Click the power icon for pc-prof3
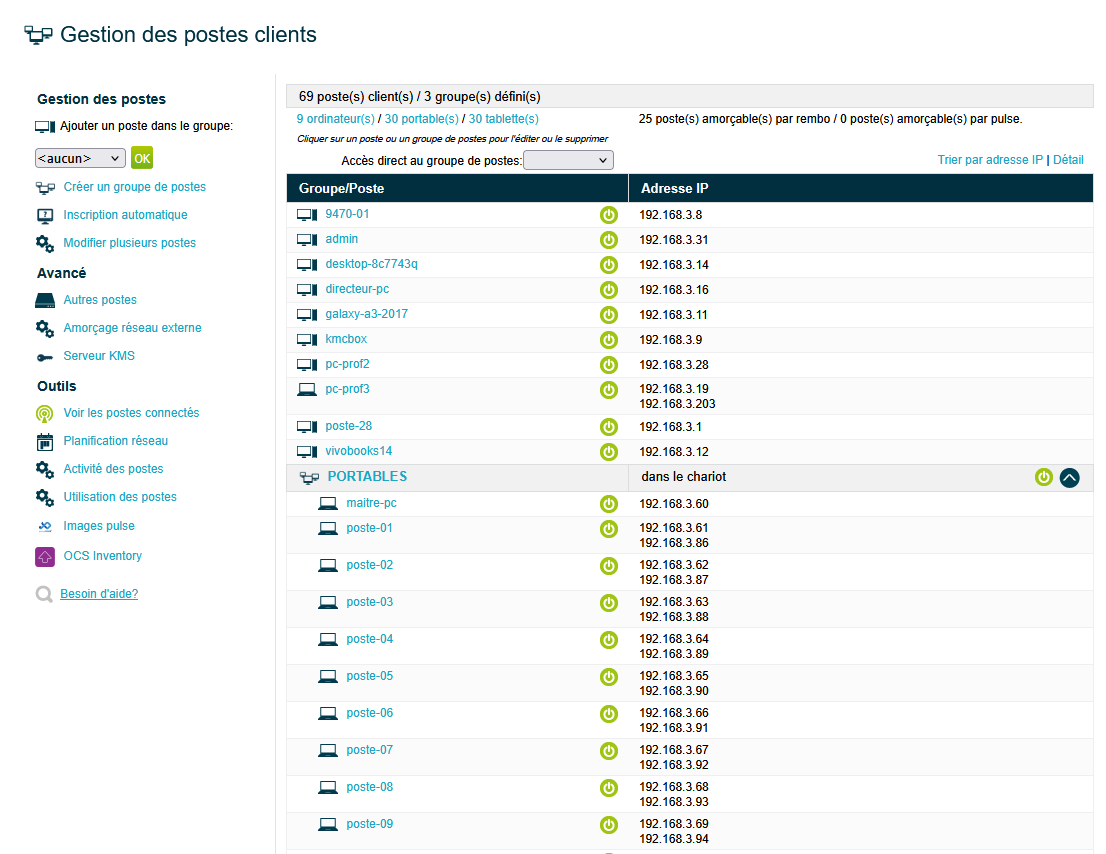The width and height of the screenshot is (1106, 854). pos(609,390)
